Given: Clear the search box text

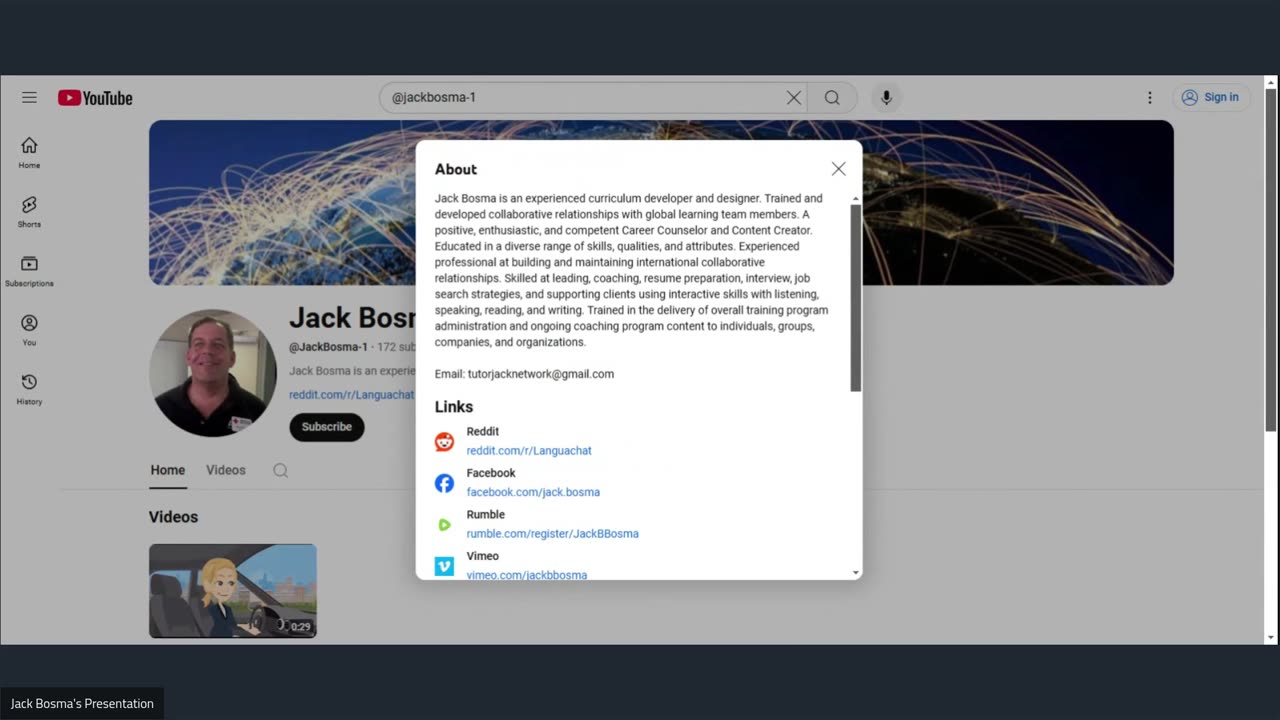Looking at the screenshot, I should [793, 97].
